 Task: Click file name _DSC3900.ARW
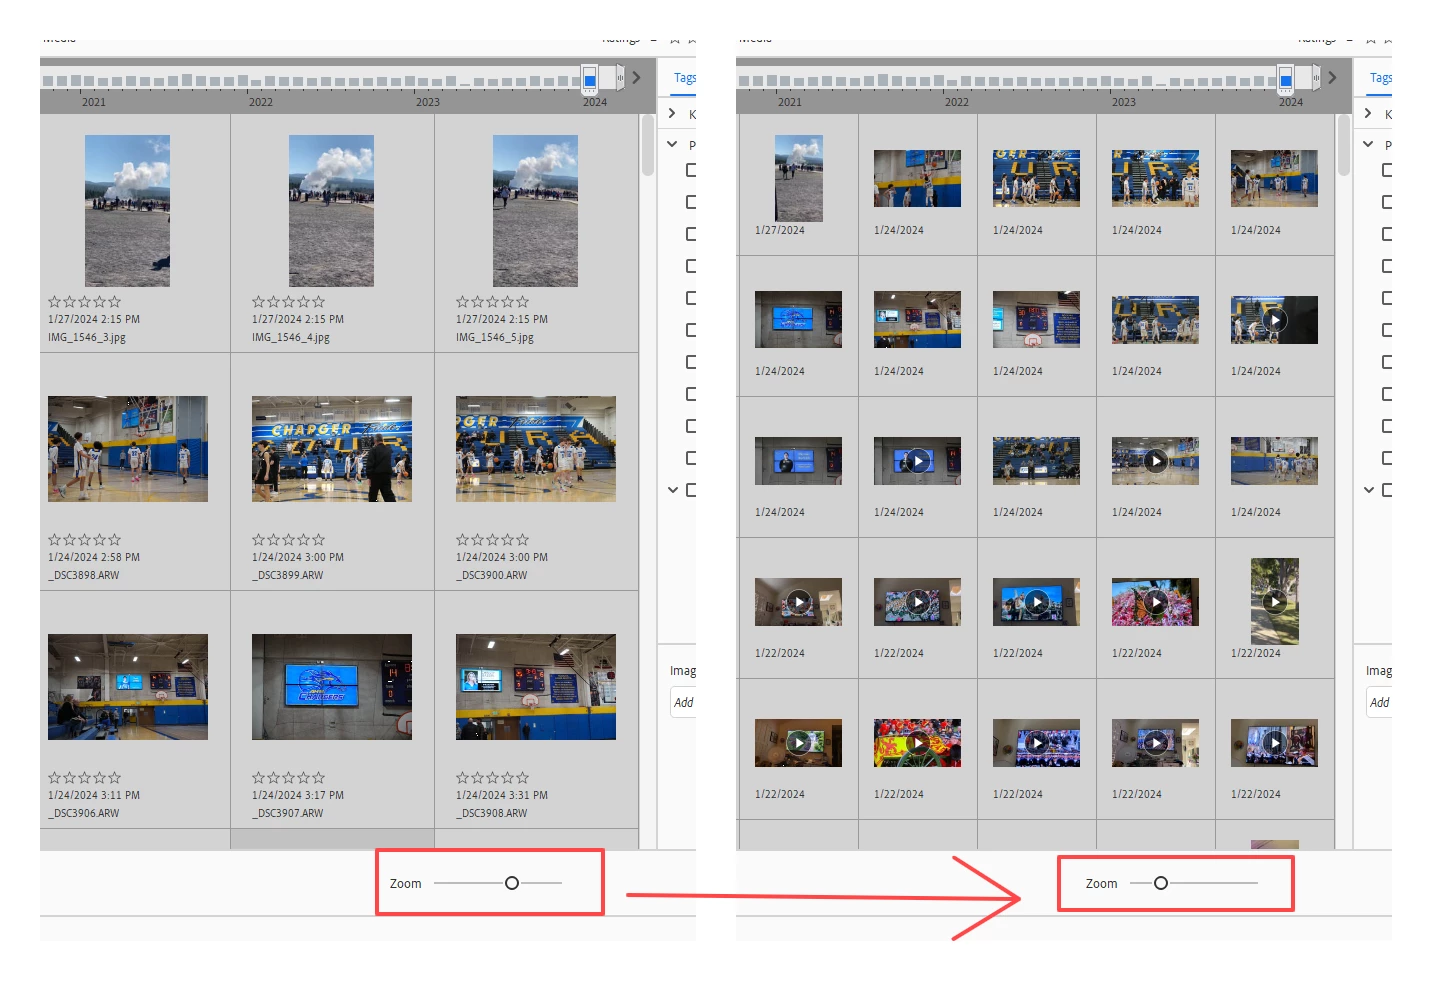pyautogui.click(x=492, y=576)
